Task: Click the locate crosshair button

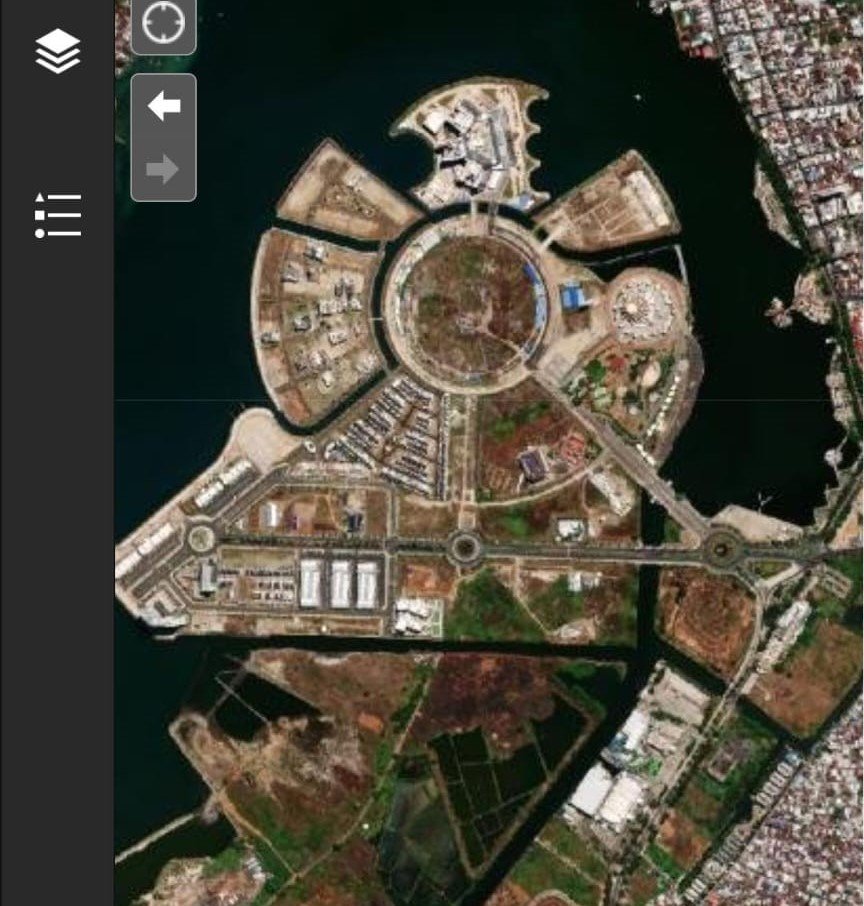Action: (163, 24)
